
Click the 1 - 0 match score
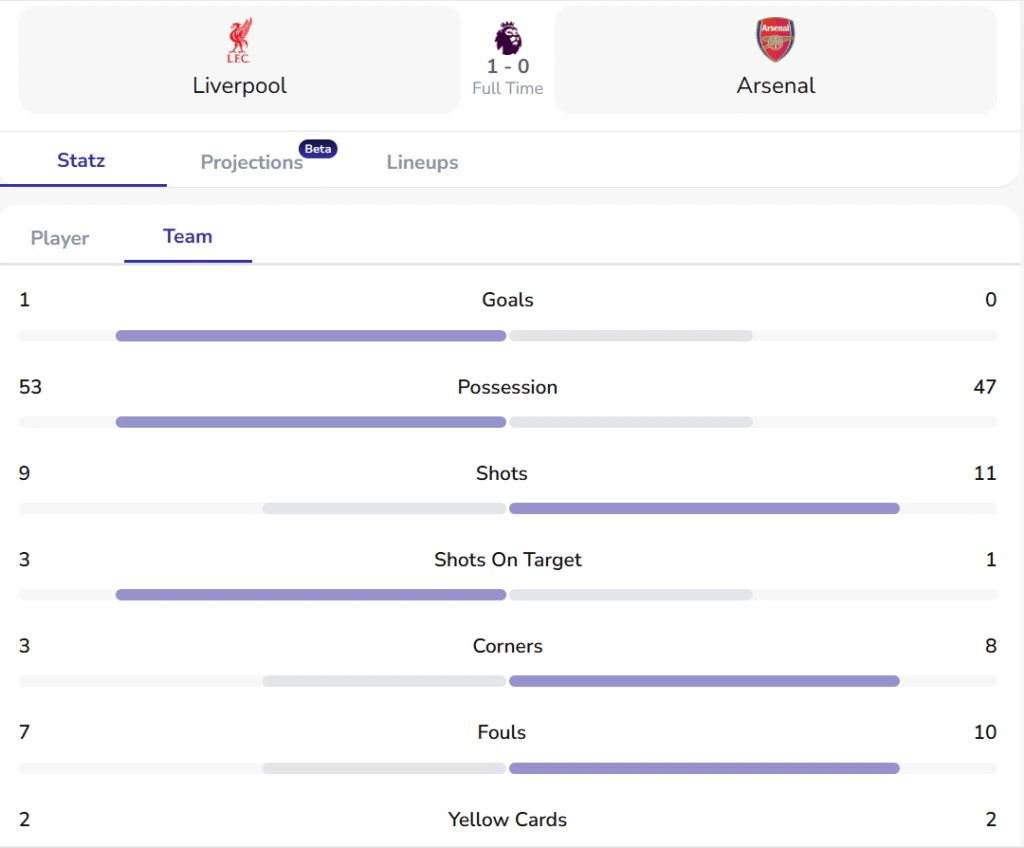508,67
